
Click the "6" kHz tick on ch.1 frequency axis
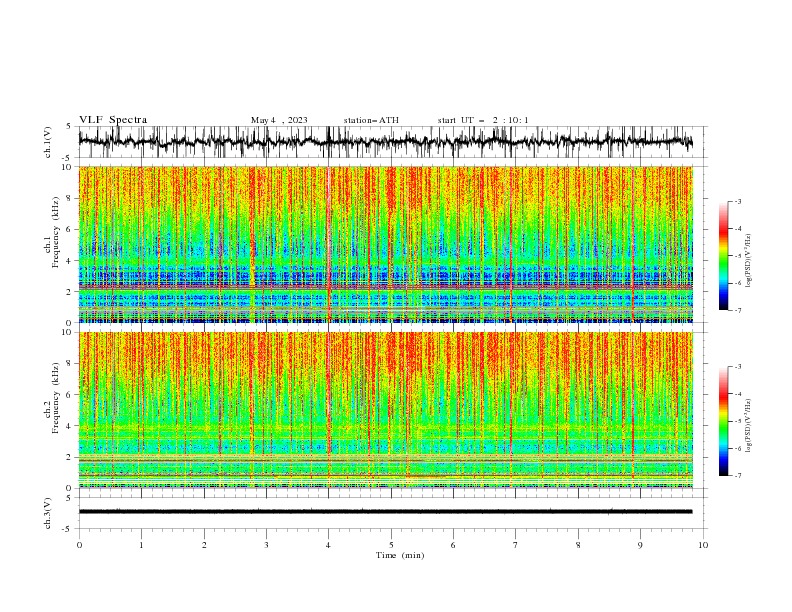pyautogui.click(x=70, y=229)
